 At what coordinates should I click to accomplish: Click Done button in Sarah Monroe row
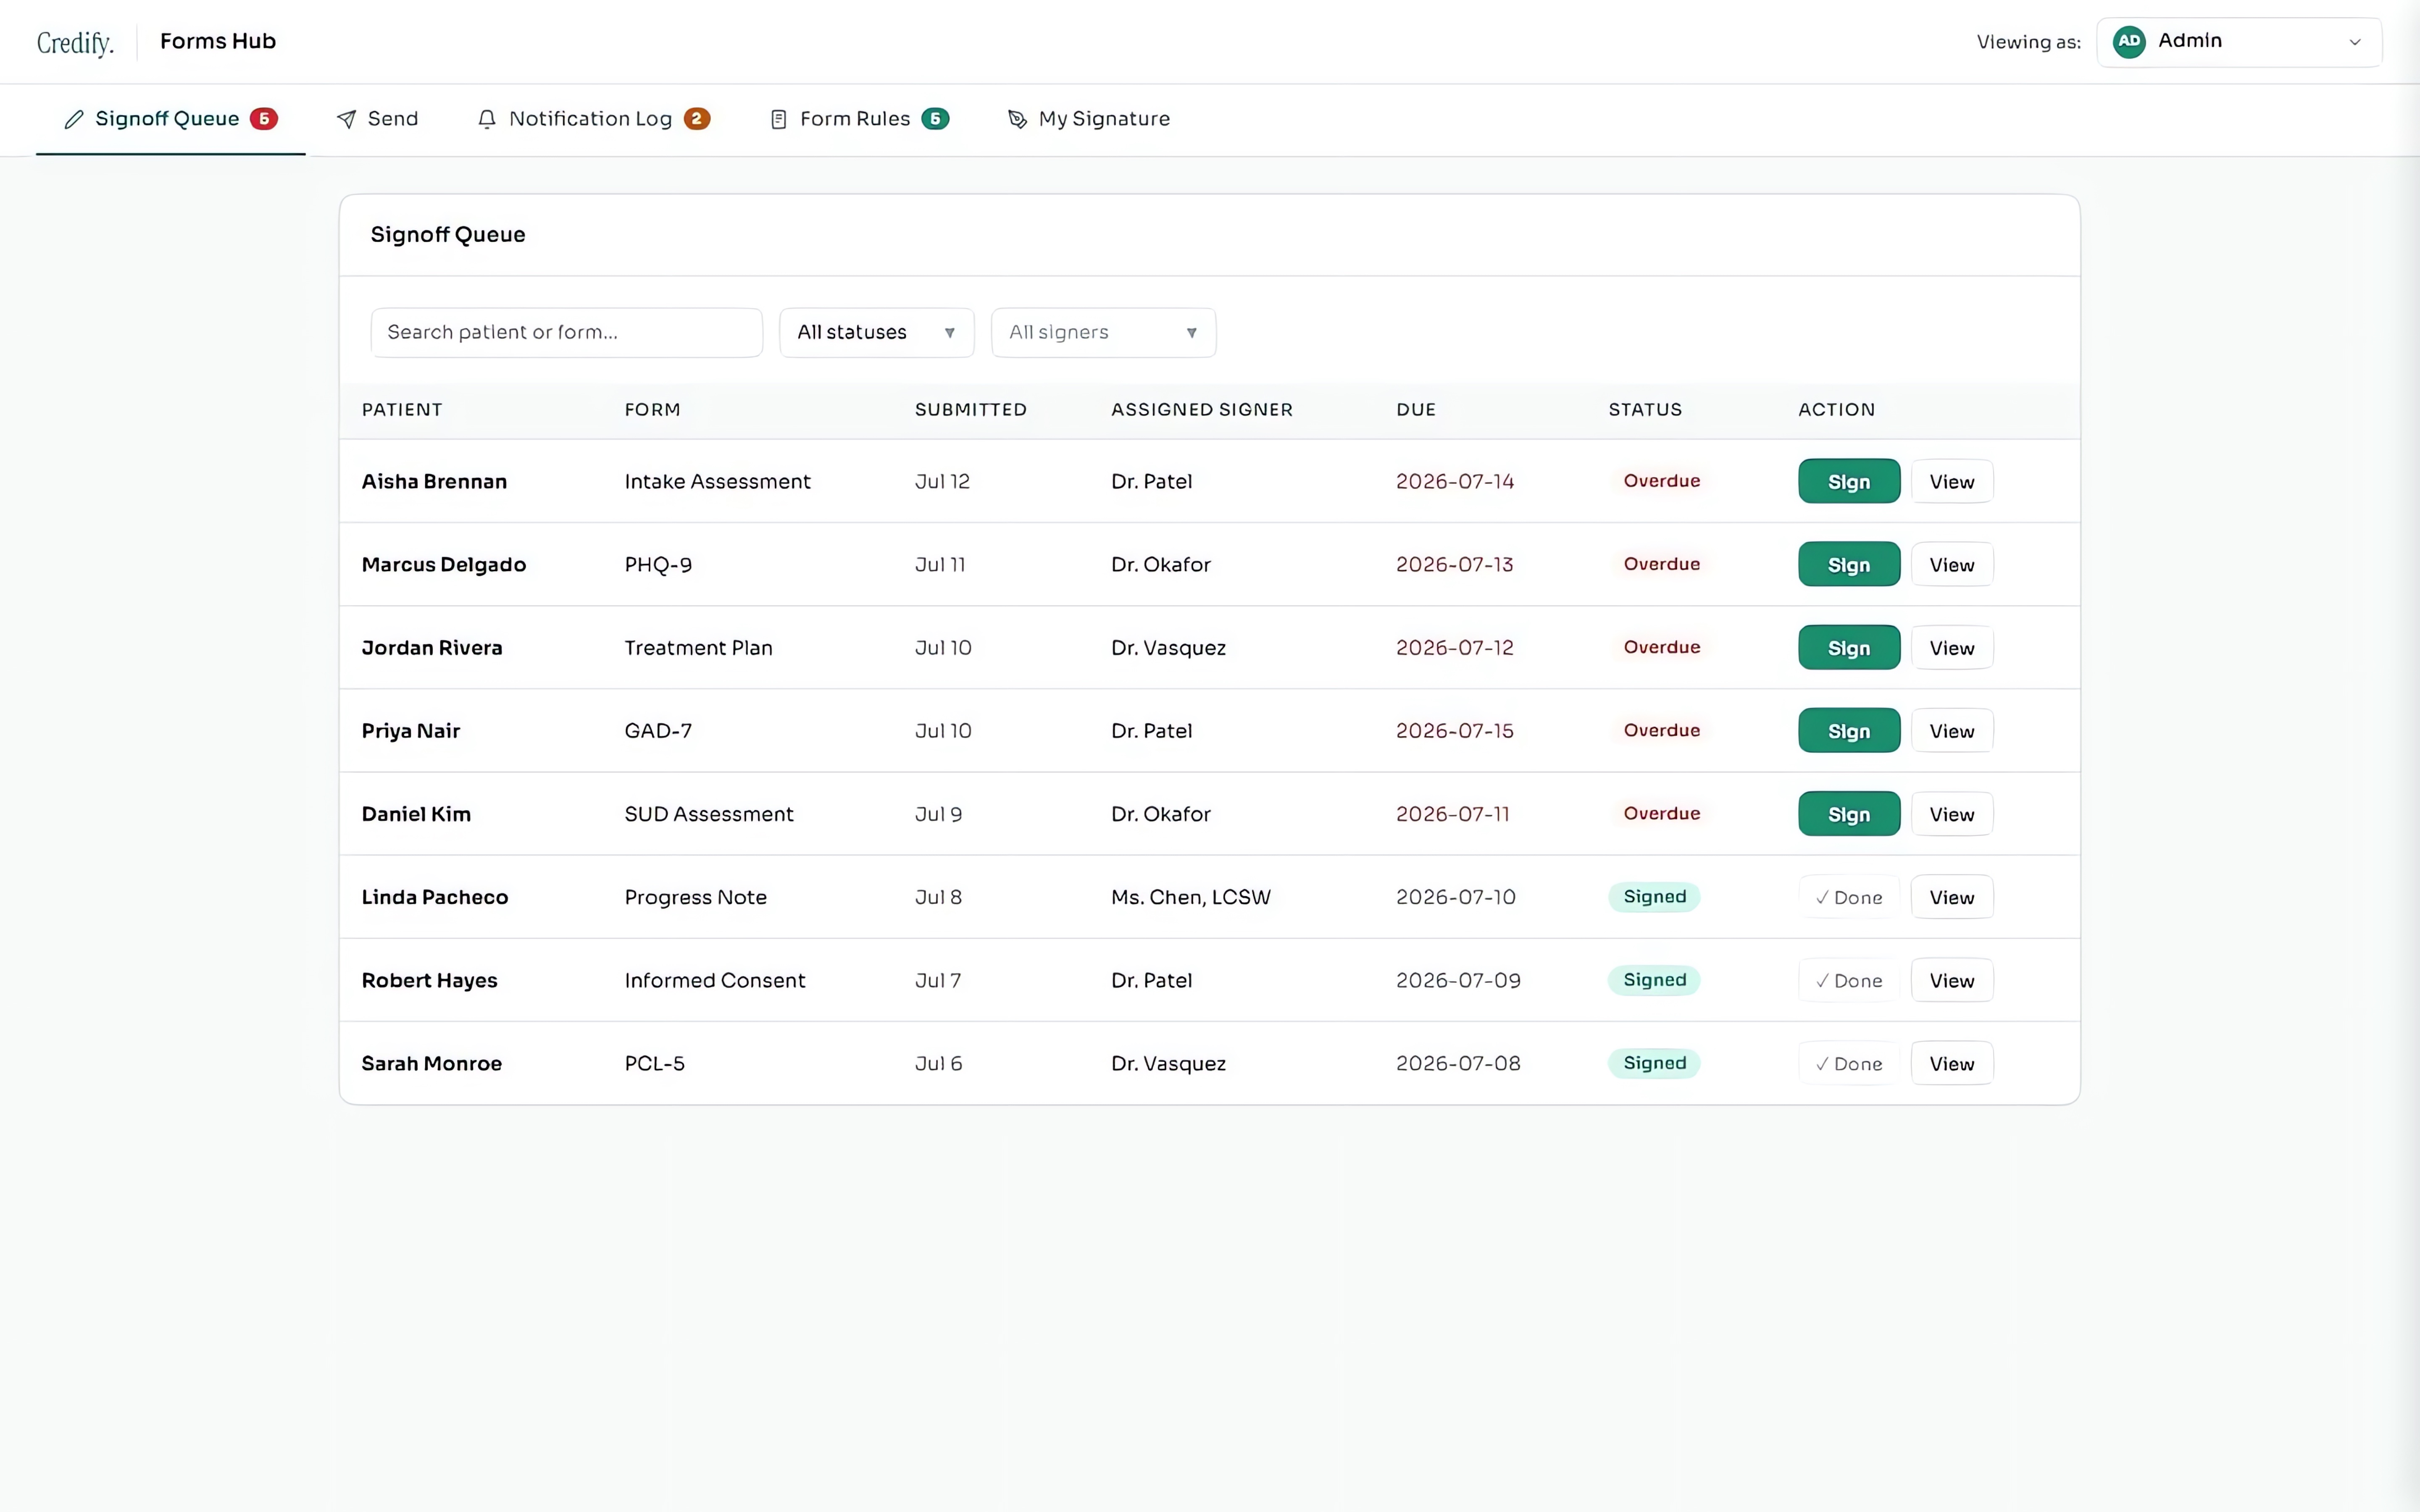point(1848,1063)
